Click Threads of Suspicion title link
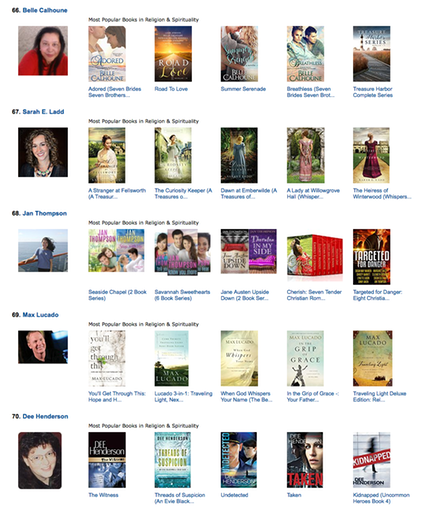This screenshot has width=430, height=513. point(180,498)
